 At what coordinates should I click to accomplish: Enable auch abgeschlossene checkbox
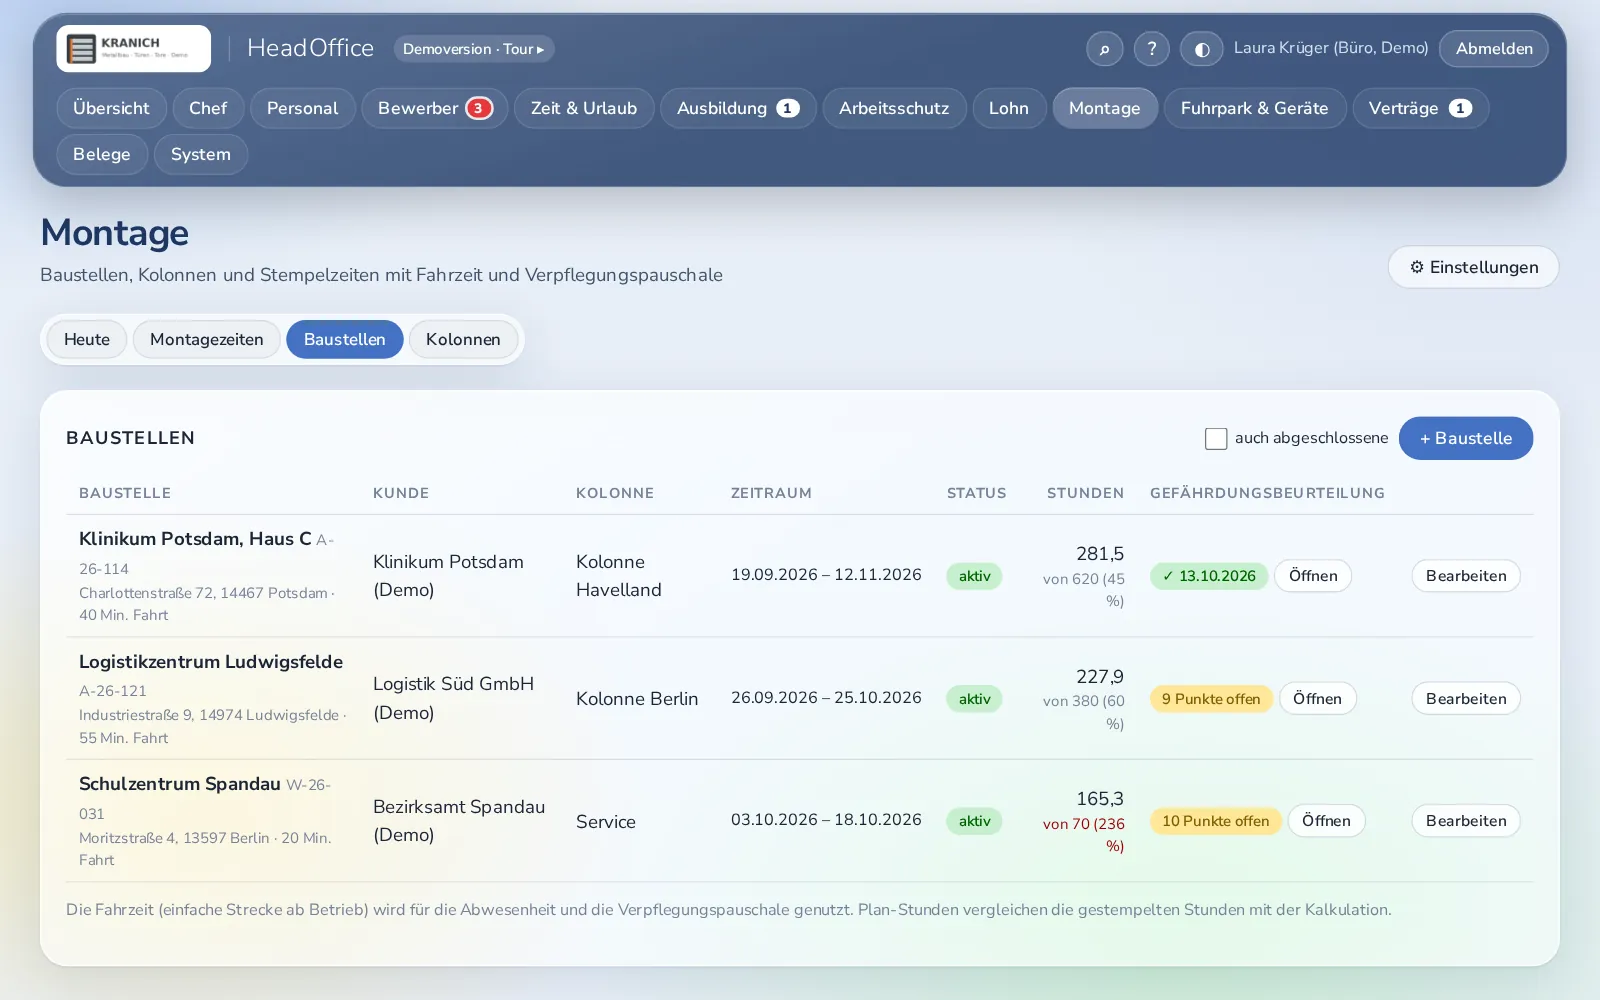click(1216, 438)
